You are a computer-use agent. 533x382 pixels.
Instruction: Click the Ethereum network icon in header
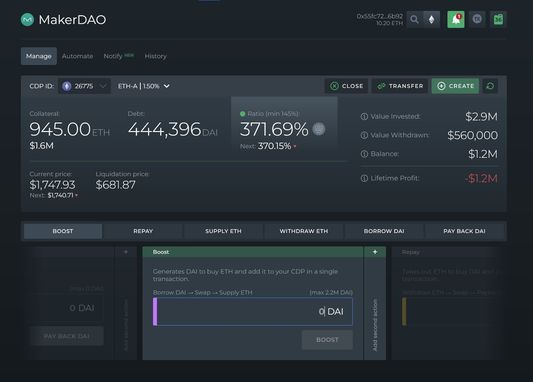point(431,19)
